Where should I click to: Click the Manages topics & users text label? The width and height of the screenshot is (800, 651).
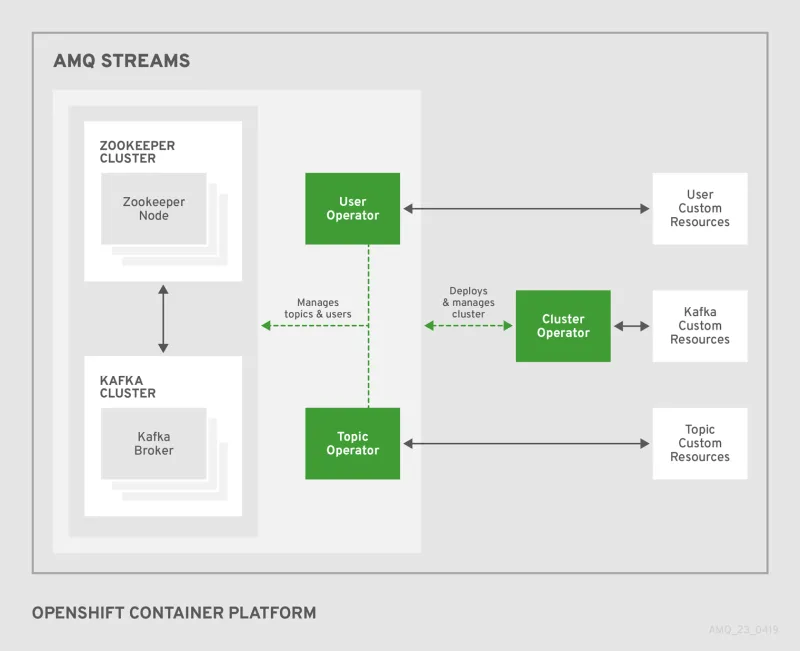[x=318, y=308]
